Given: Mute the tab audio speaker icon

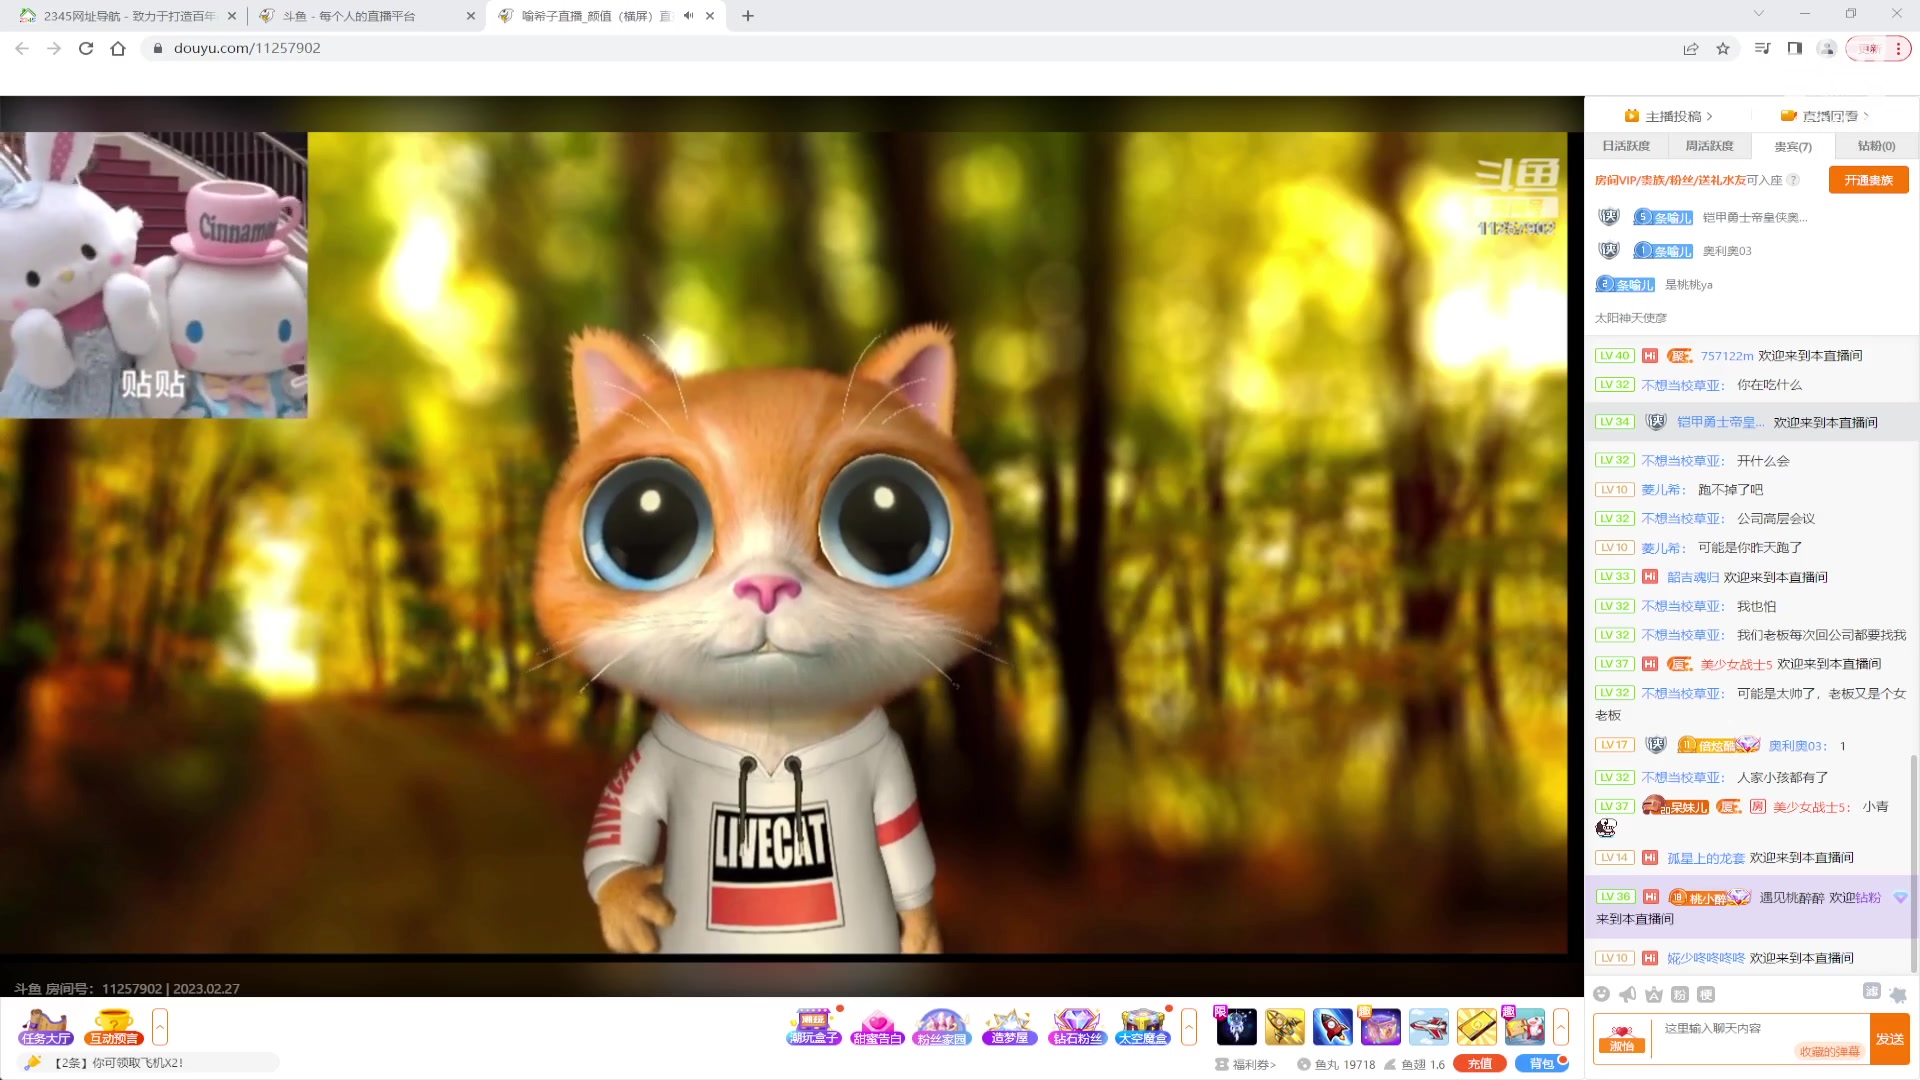Looking at the screenshot, I should click(x=688, y=16).
